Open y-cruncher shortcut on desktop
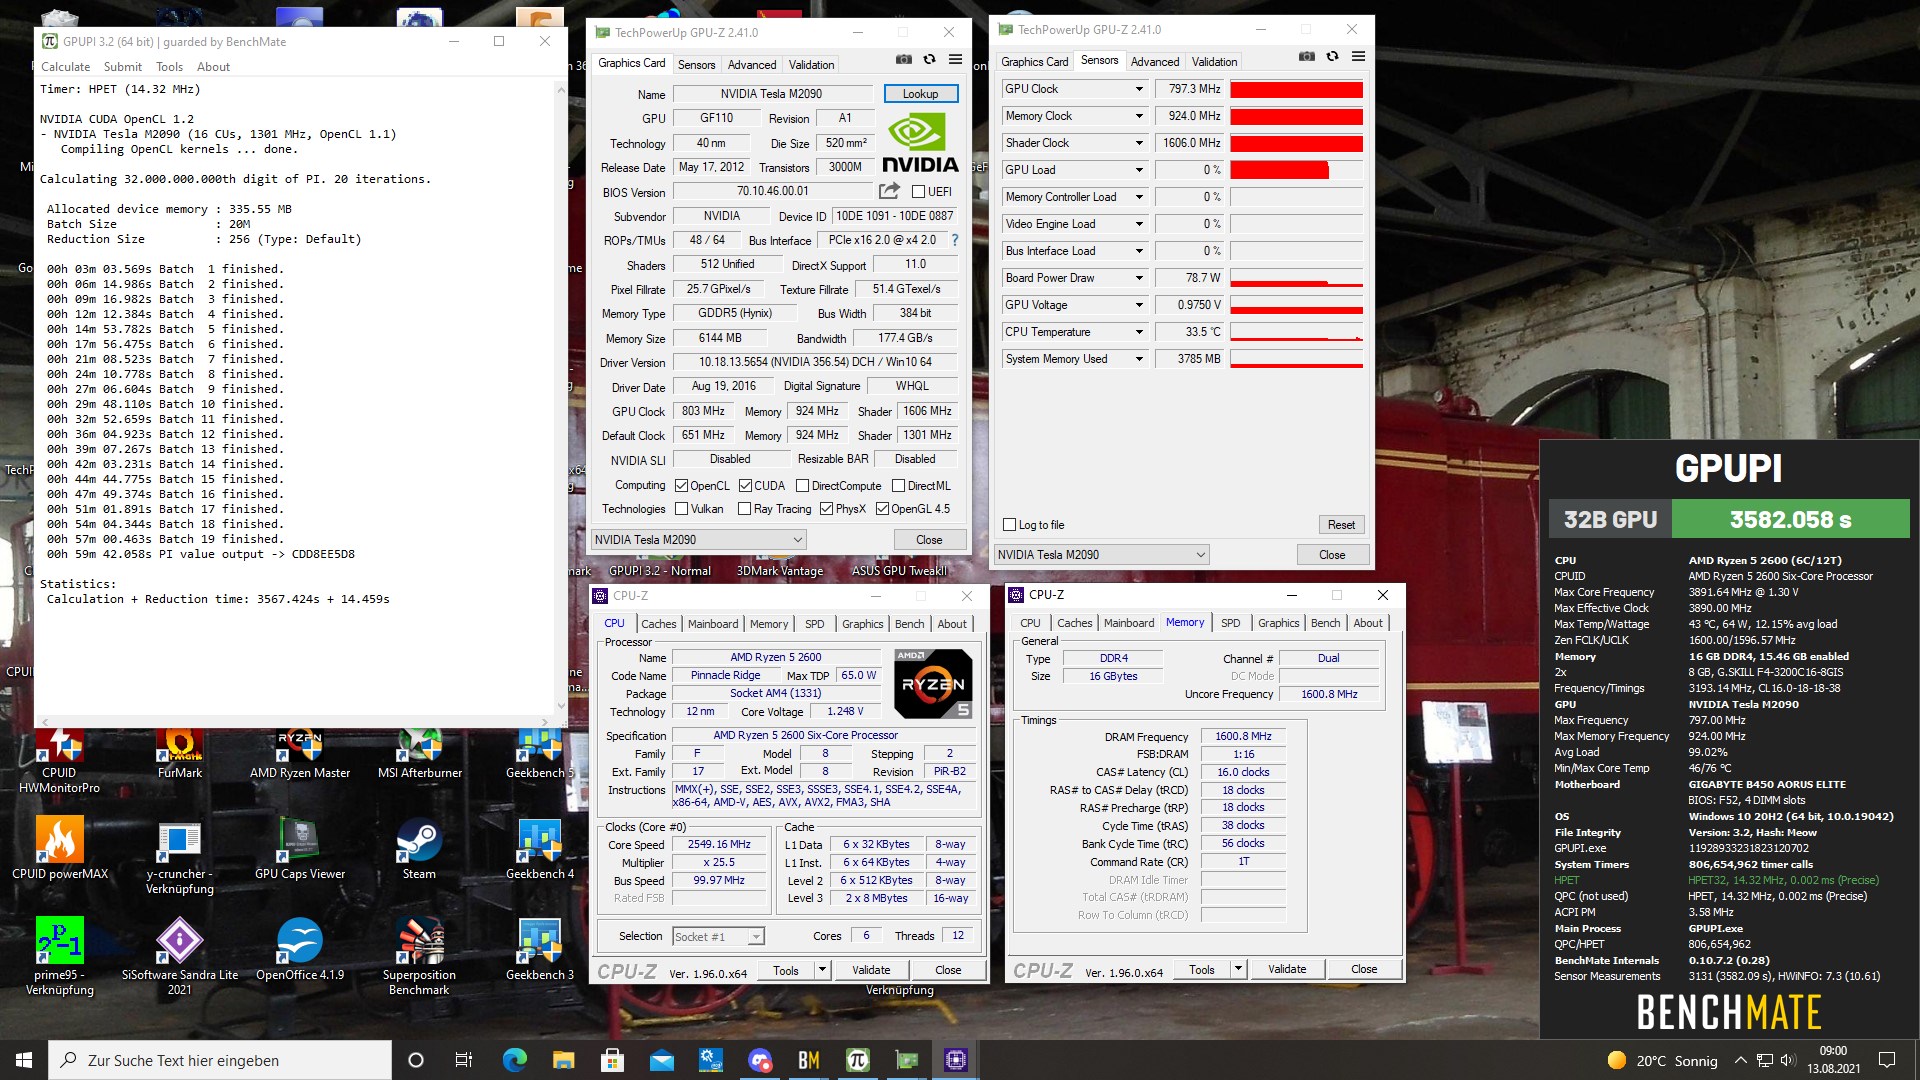 coord(180,856)
